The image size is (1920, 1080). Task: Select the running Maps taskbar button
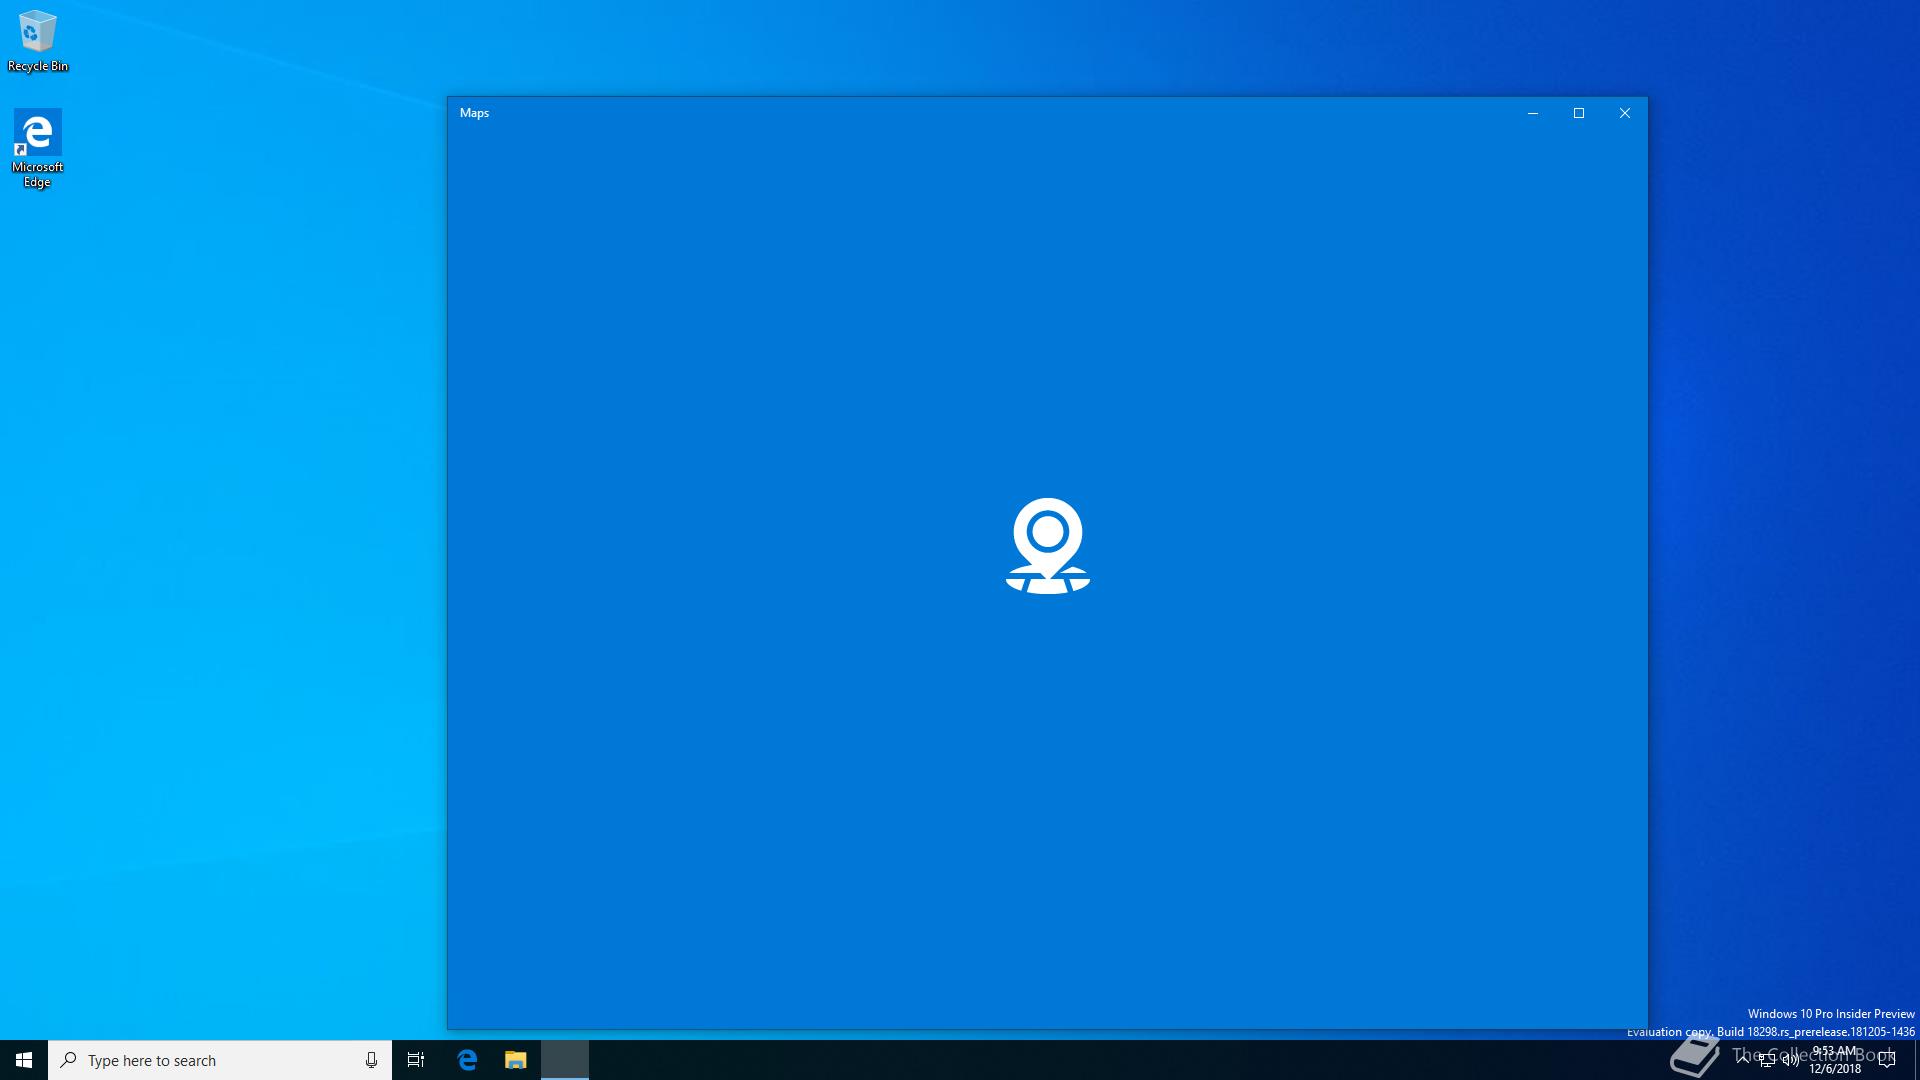pos(565,1060)
